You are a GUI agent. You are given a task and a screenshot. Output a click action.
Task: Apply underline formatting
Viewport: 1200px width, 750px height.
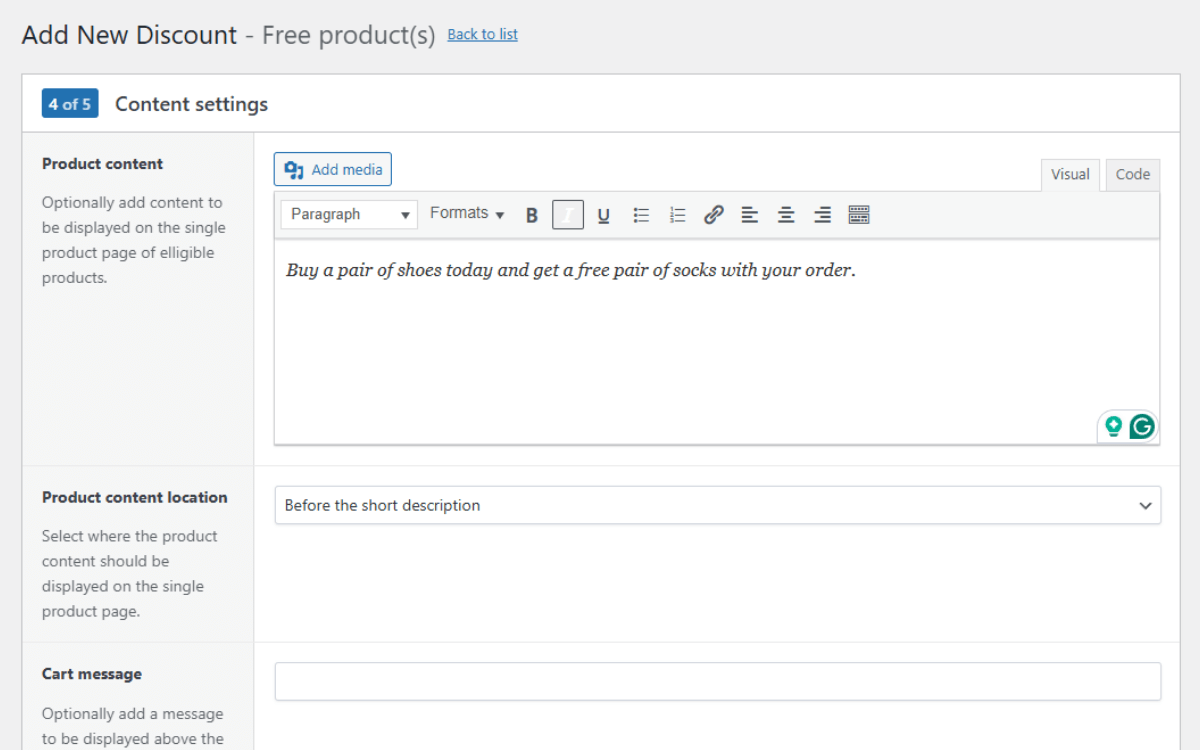[604, 215]
